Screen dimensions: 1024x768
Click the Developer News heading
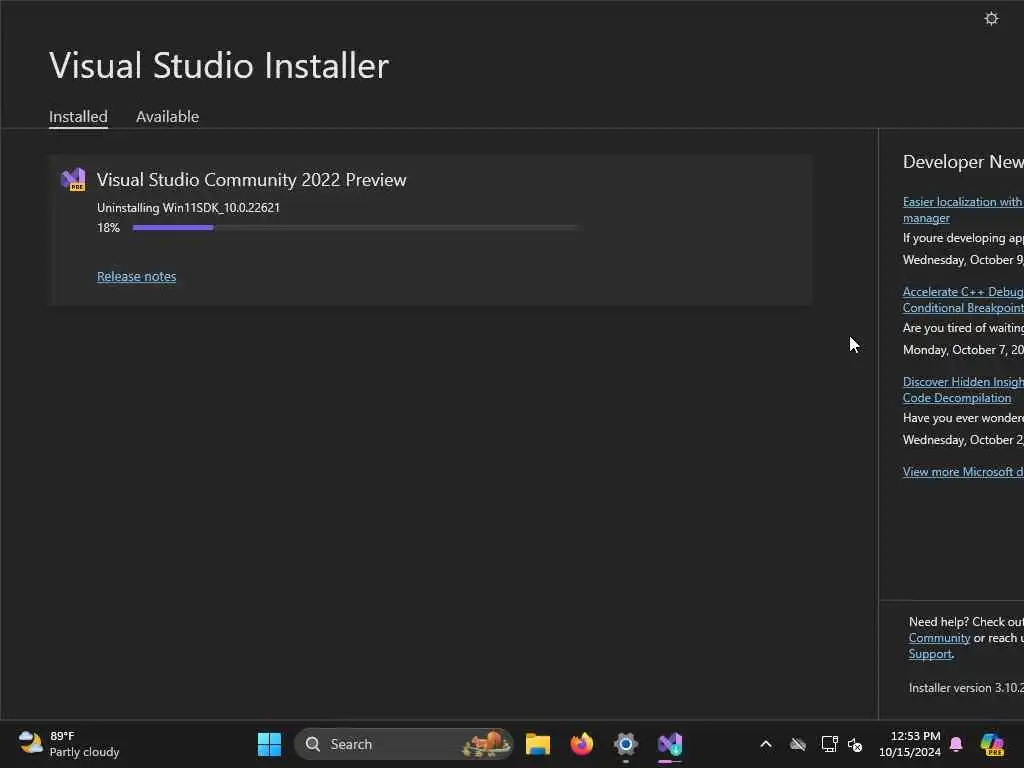coord(963,161)
